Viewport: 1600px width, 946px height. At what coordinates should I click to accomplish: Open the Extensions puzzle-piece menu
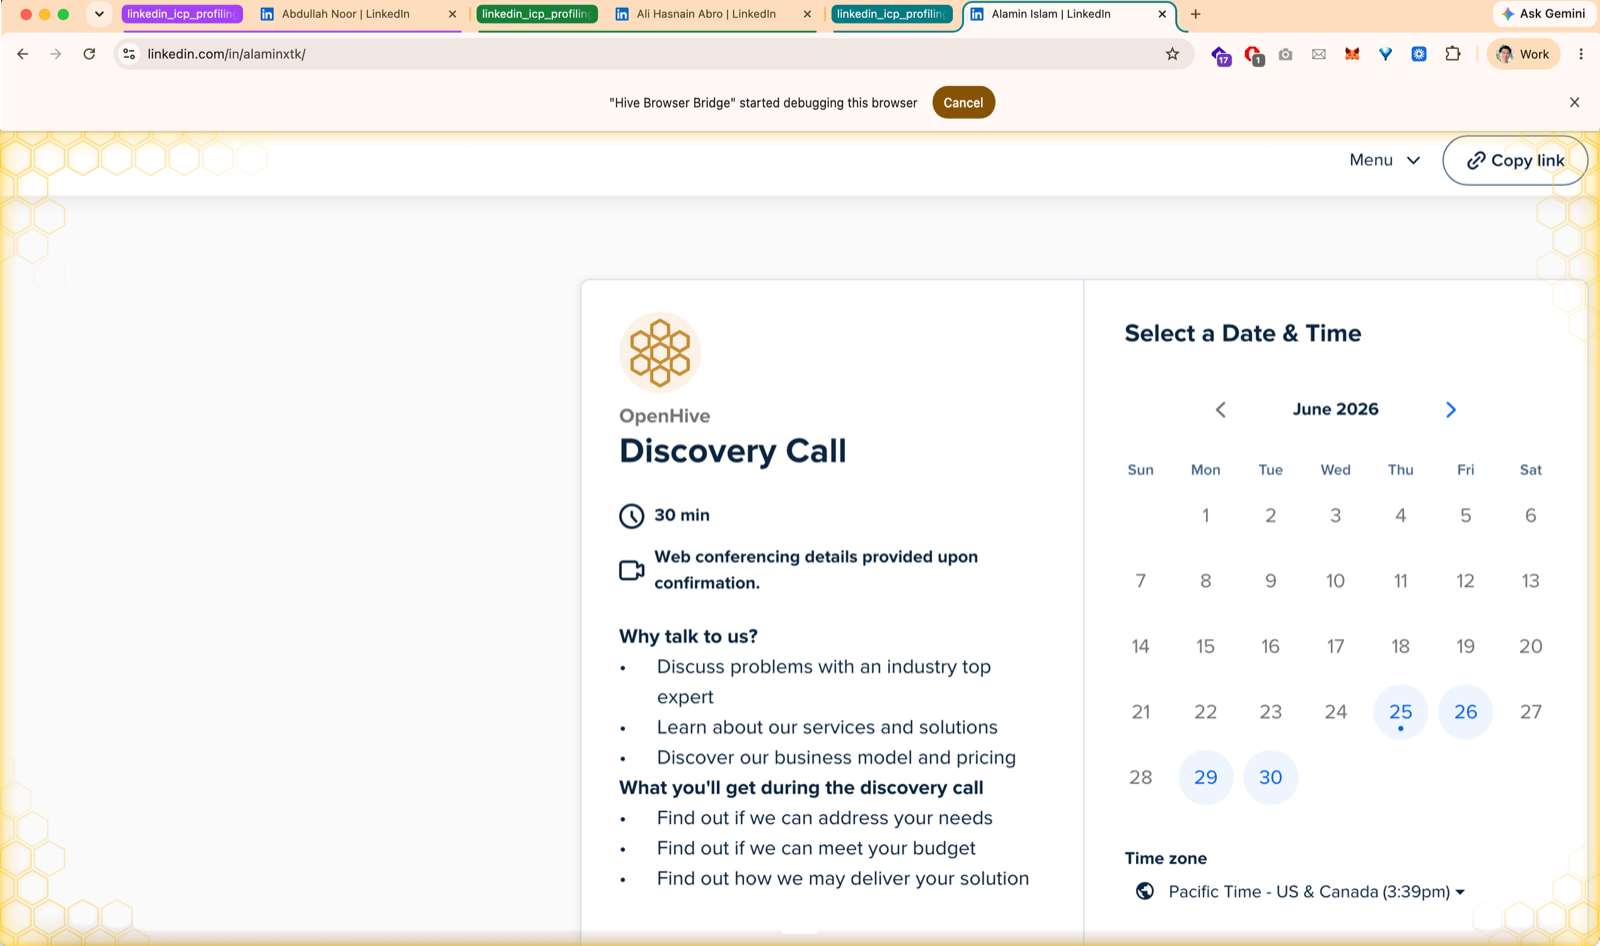pyautogui.click(x=1453, y=54)
